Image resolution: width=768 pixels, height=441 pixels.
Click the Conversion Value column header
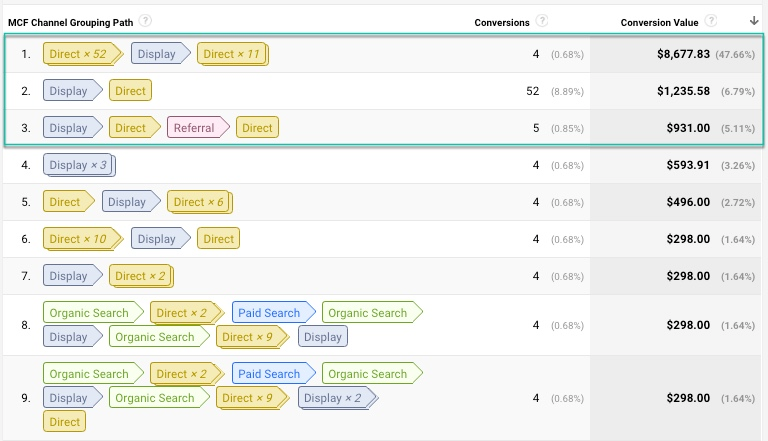659,23
